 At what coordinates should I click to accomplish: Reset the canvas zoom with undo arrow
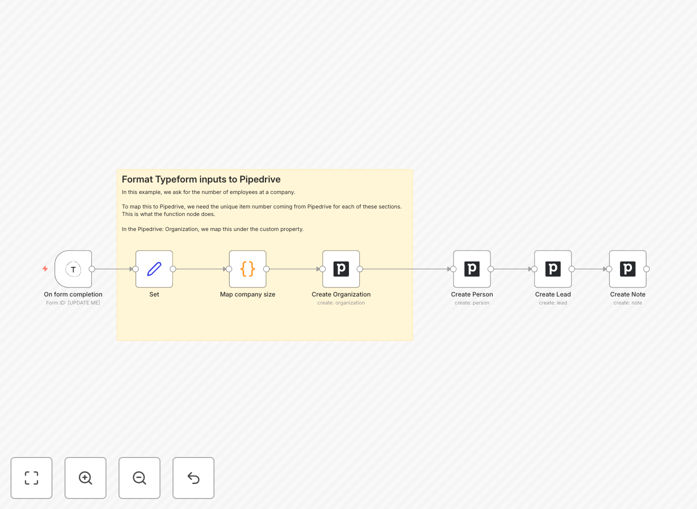193,478
